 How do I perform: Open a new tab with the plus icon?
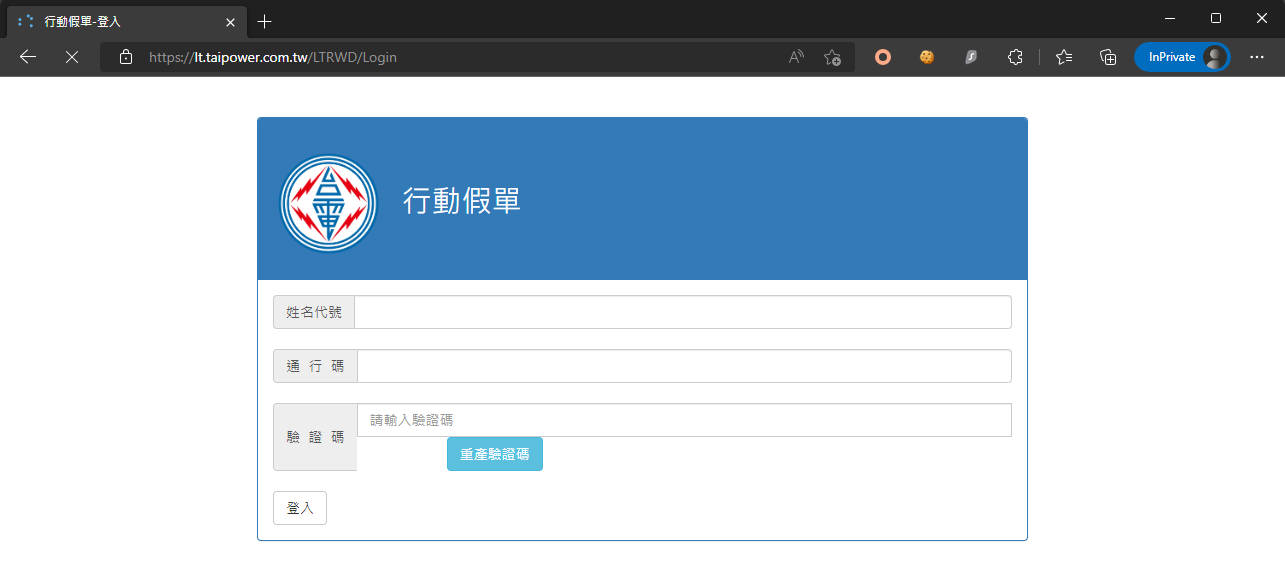[x=264, y=21]
